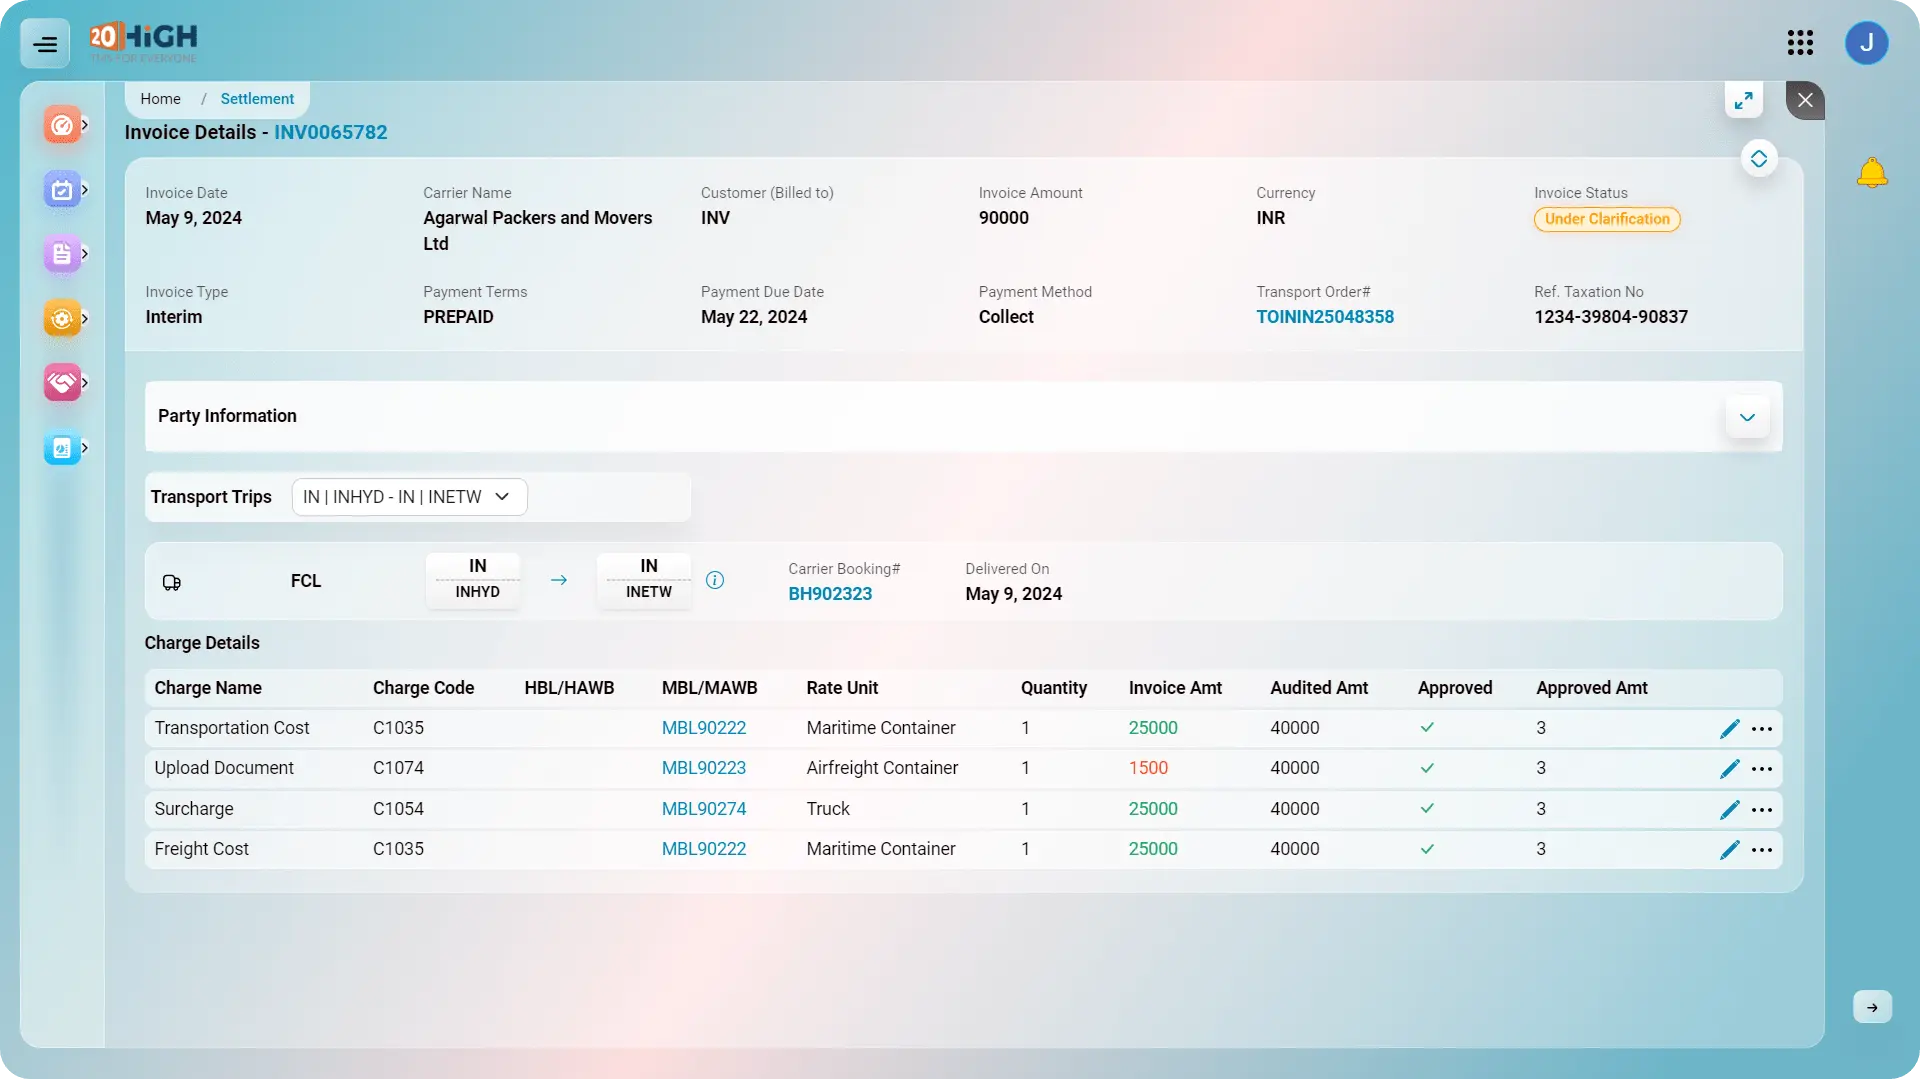Expand the document sidebar submenu arrow
1920x1079 pixels.
85,254
